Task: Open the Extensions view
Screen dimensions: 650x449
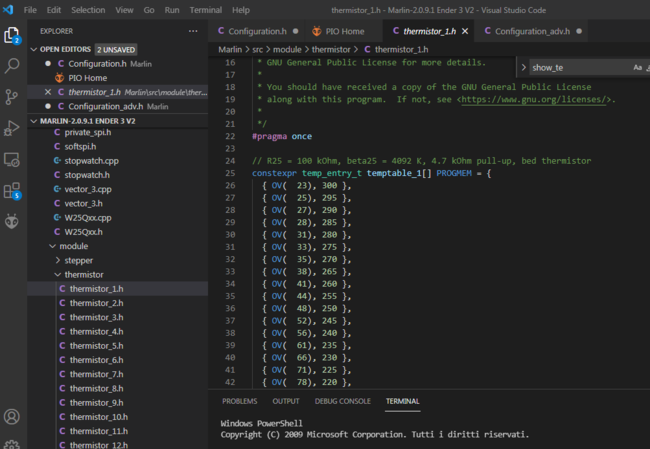Action: 12,190
